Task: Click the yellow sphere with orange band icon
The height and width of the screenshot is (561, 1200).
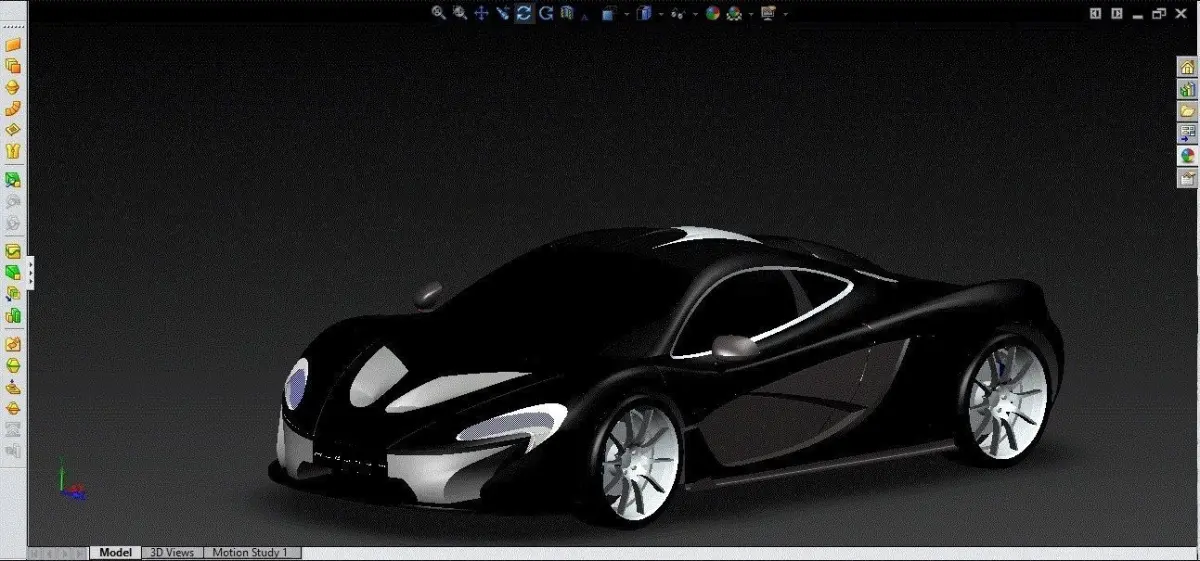Action: (x=13, y=408)
